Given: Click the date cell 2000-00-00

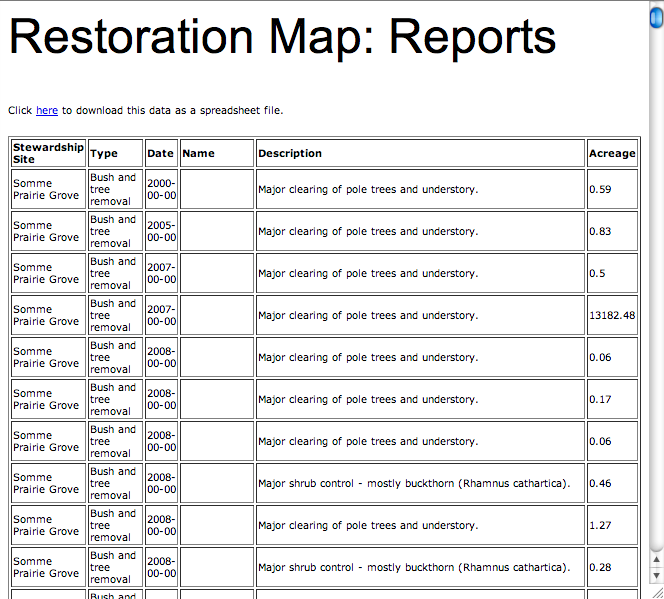Looking at the screenshot, I should 161,189.
